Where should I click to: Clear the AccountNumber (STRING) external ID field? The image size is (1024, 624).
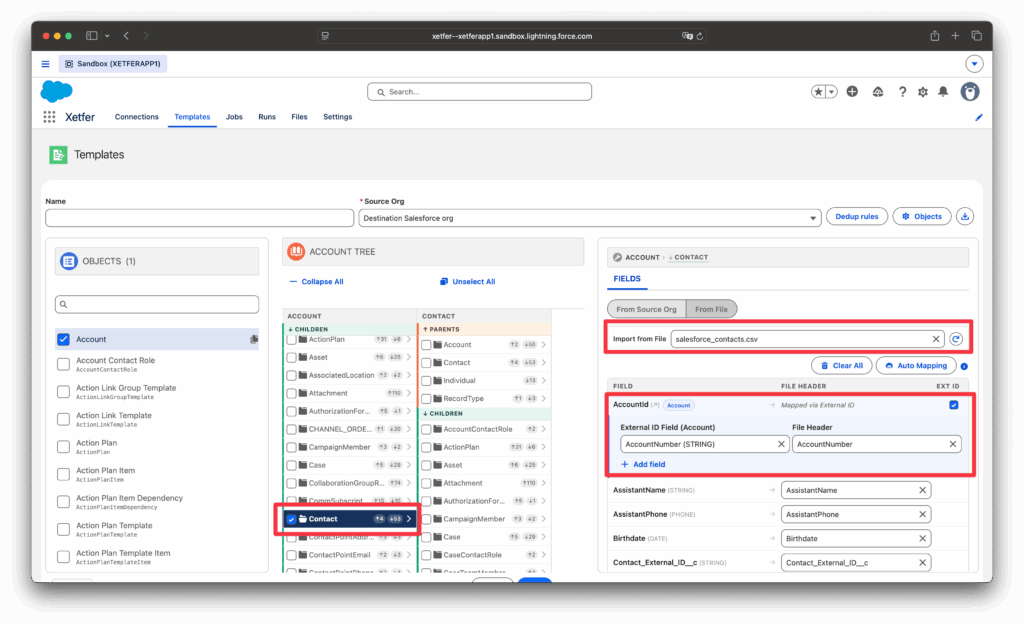coord(781,444)
